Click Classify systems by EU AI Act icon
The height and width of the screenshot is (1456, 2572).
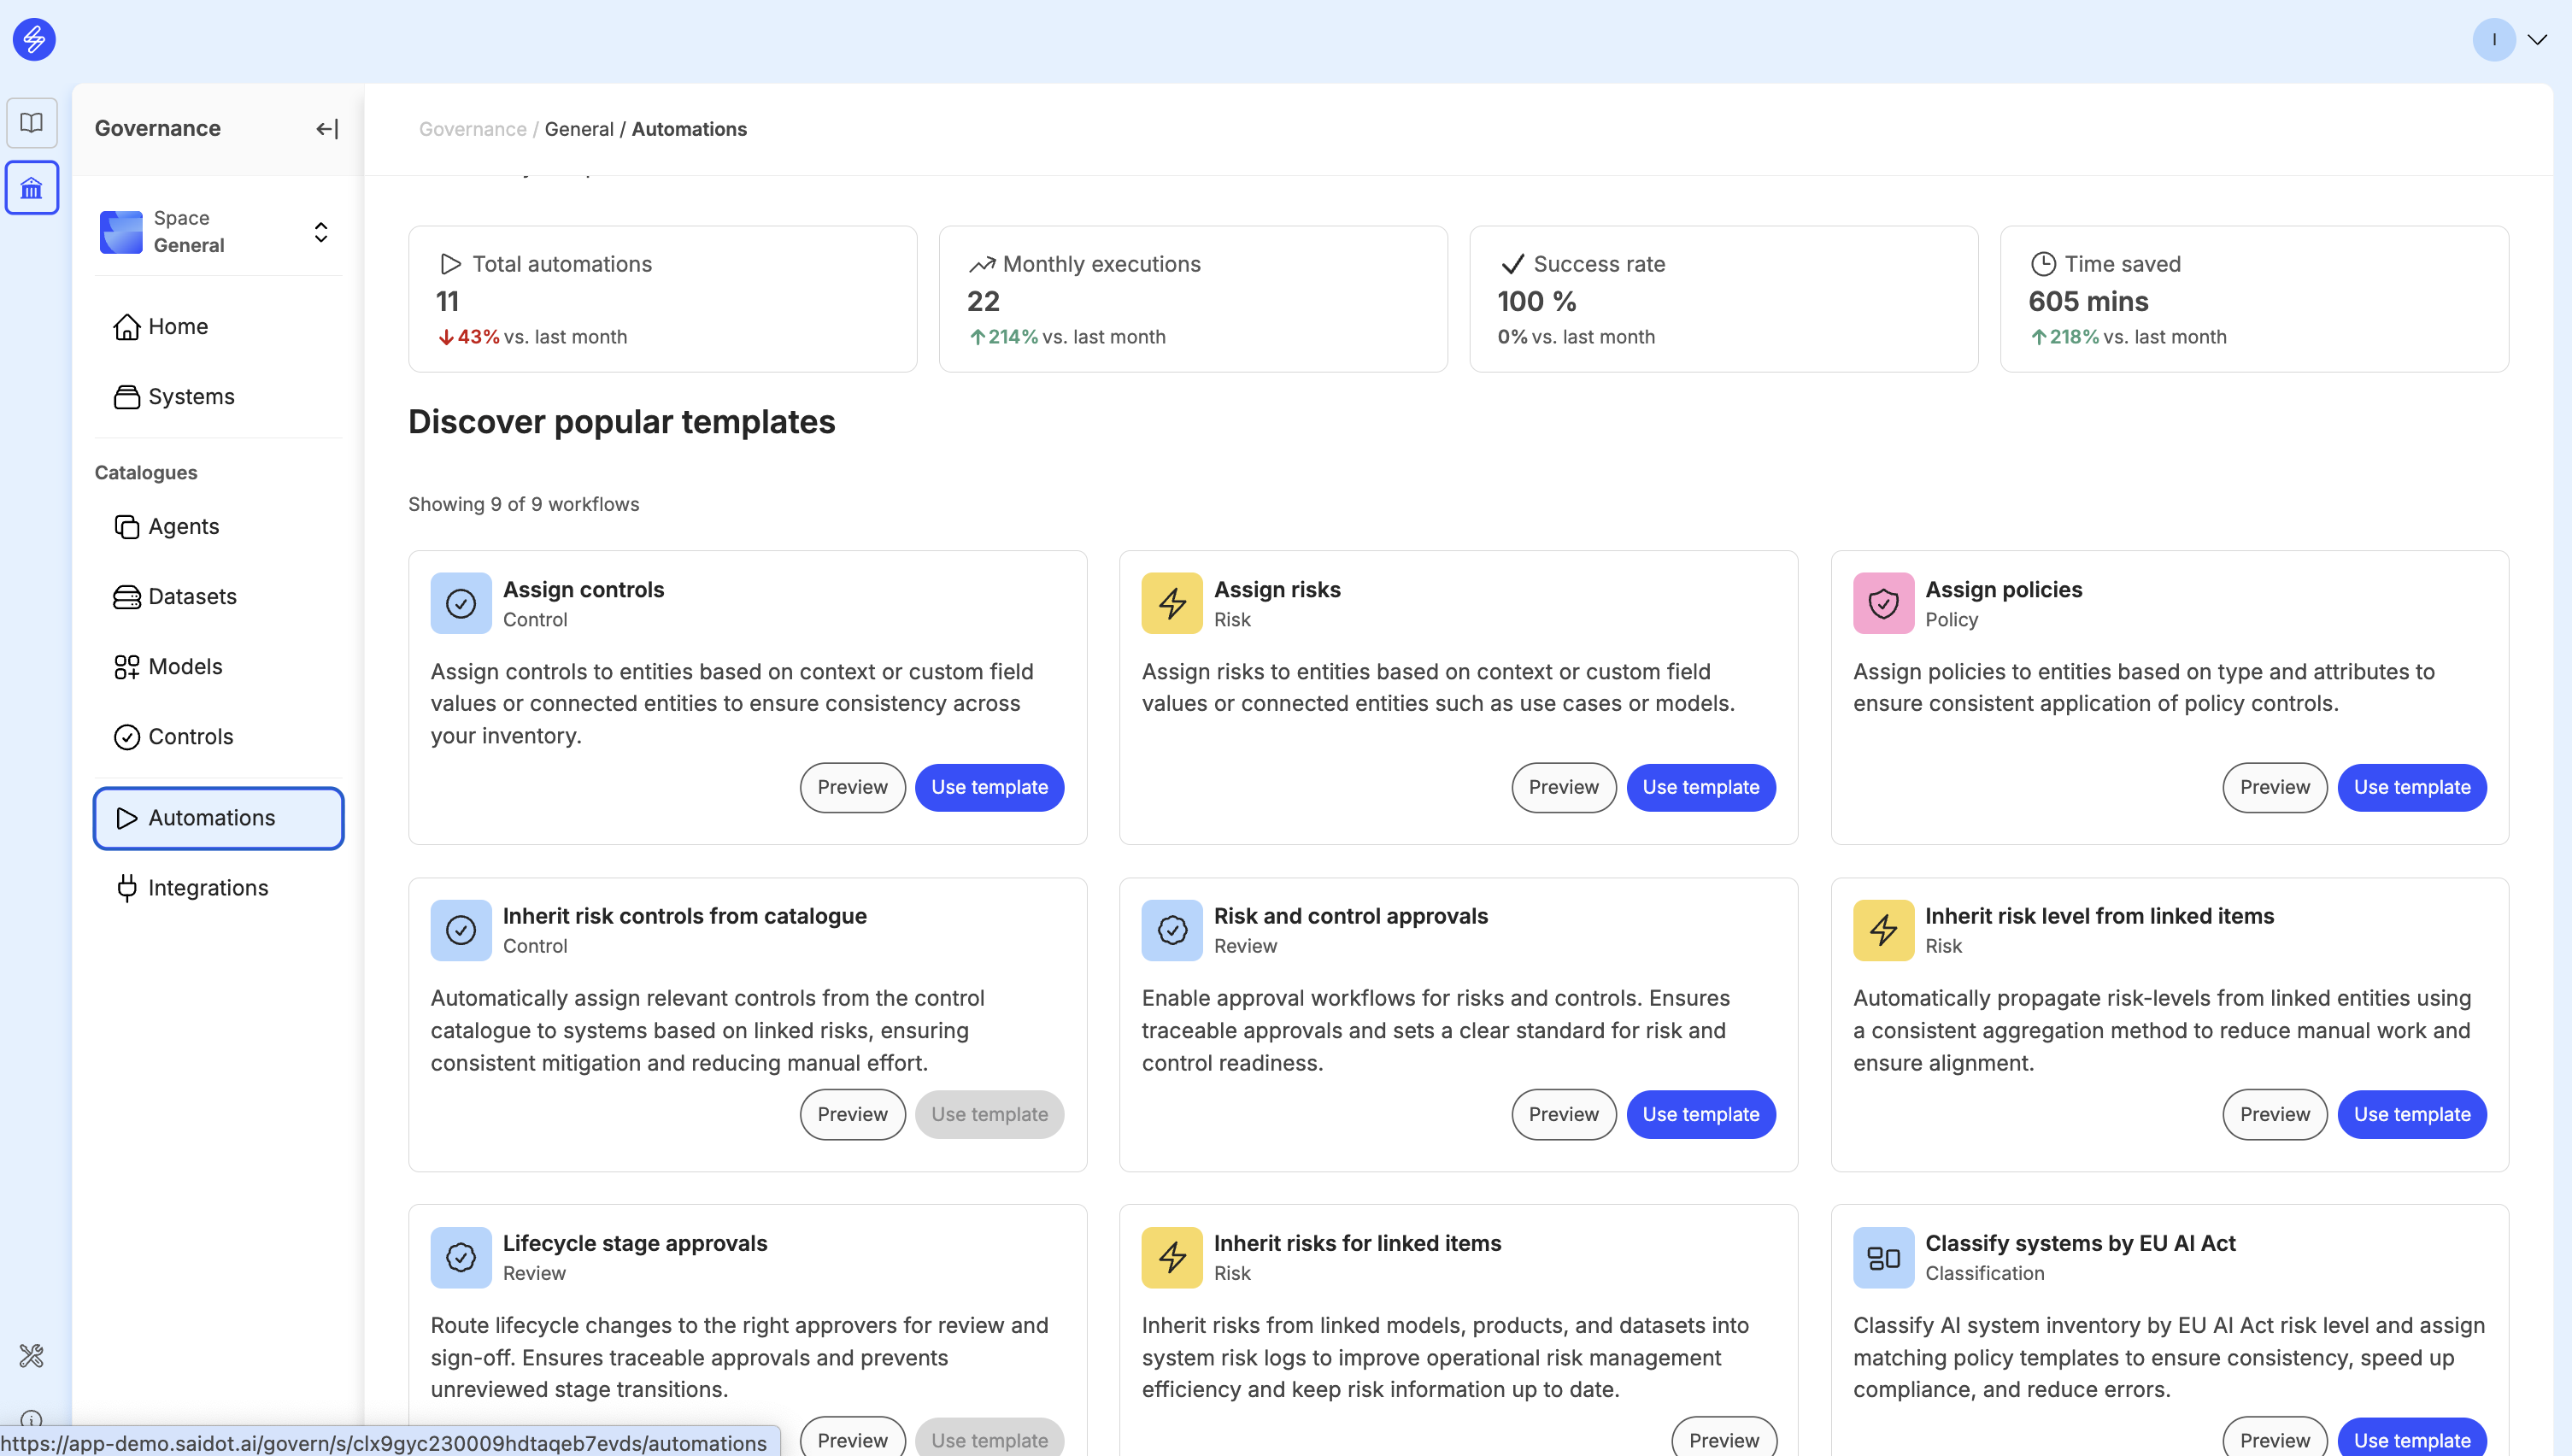pyautogui.click(x=1884, y=1257)
